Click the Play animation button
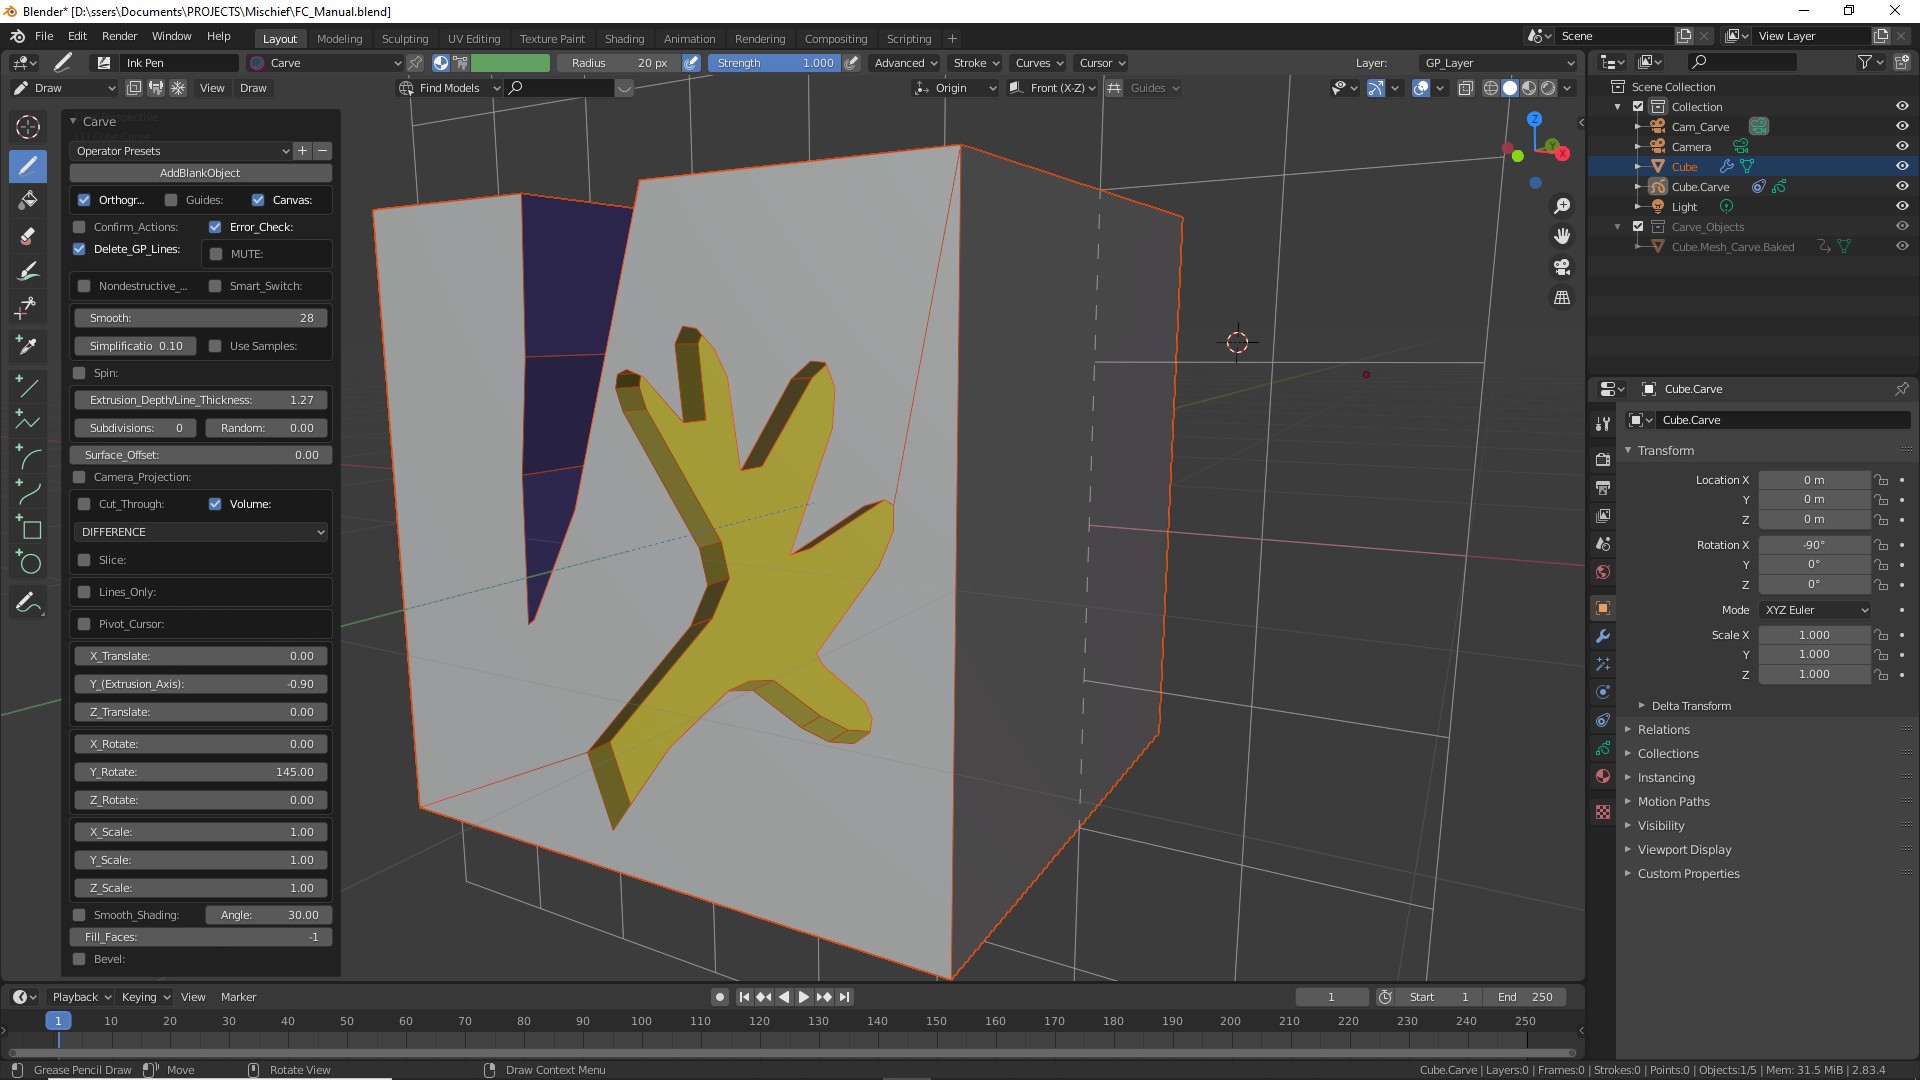 point(804,997)
